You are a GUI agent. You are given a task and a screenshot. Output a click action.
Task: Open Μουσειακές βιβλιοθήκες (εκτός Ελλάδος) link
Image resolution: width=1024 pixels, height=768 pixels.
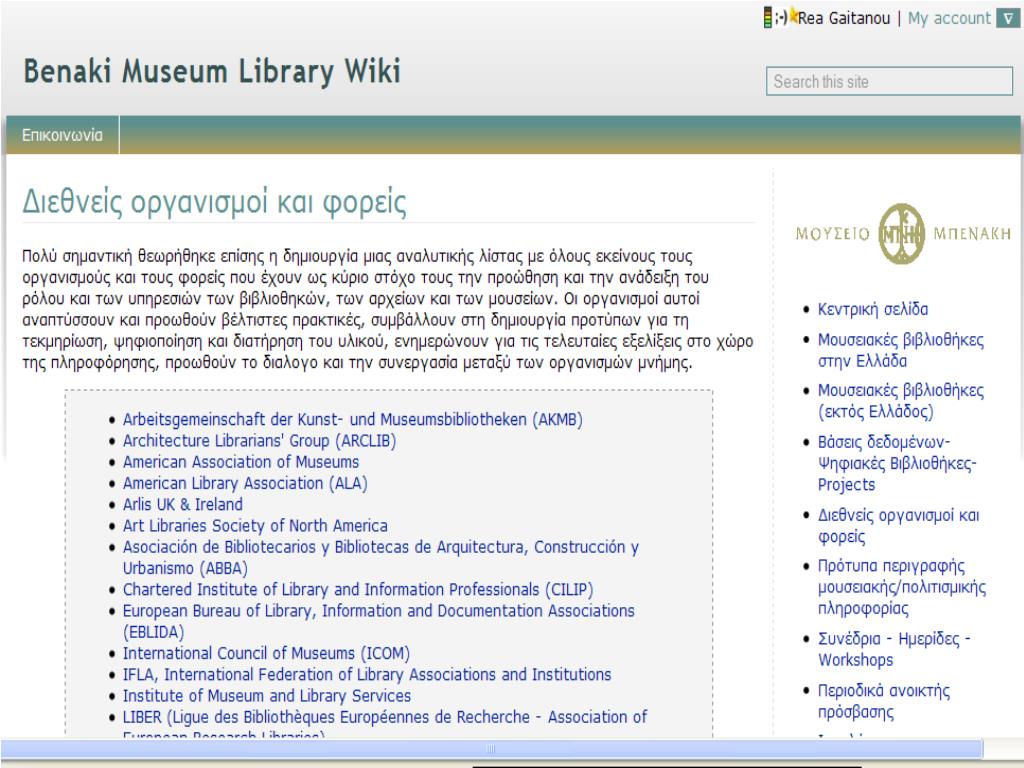pos(901,400)
